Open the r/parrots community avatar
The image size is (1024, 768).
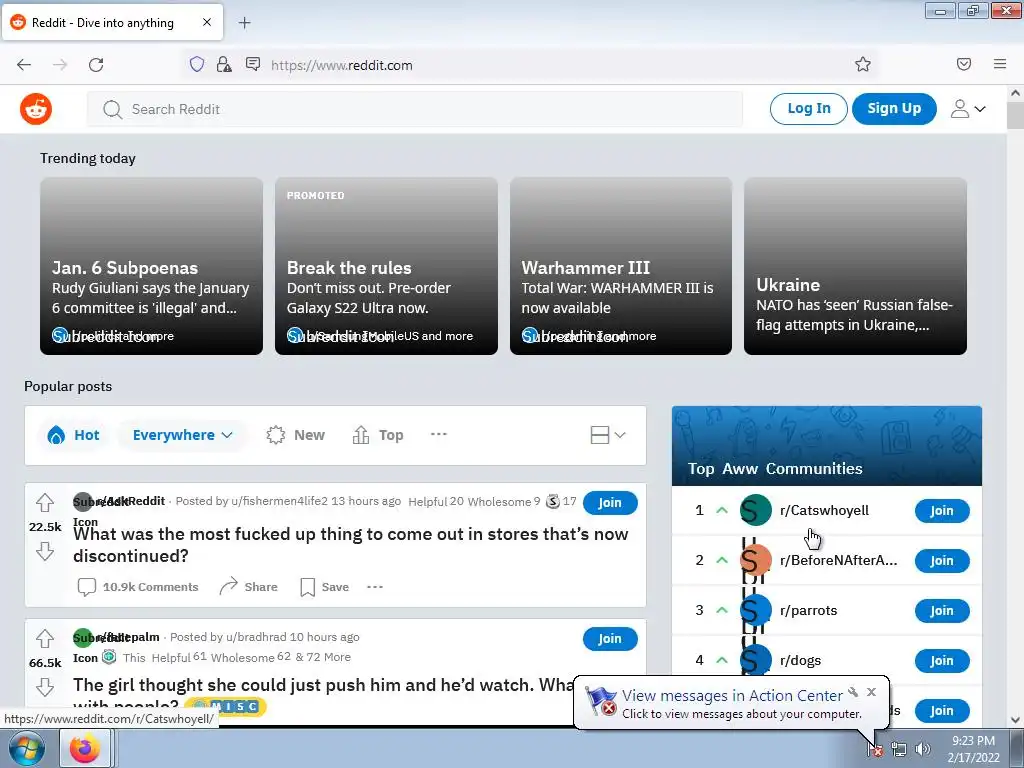(756, 611)
